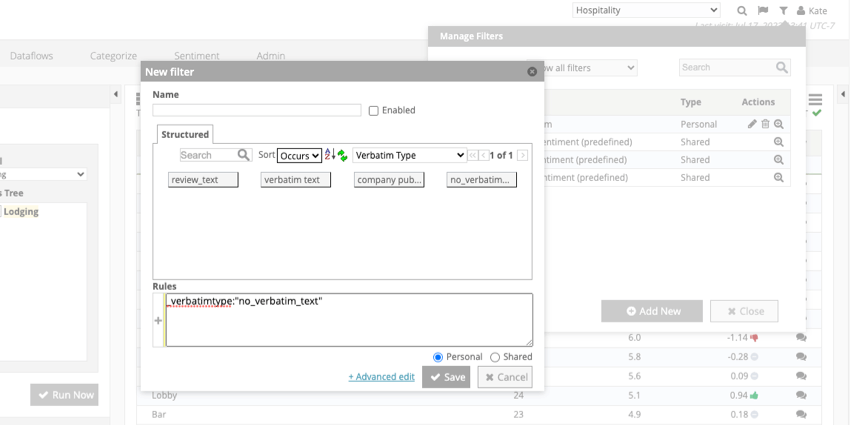Cancel the new filter dialog
This screenshot has height=425, width=850.
point(505,377)
